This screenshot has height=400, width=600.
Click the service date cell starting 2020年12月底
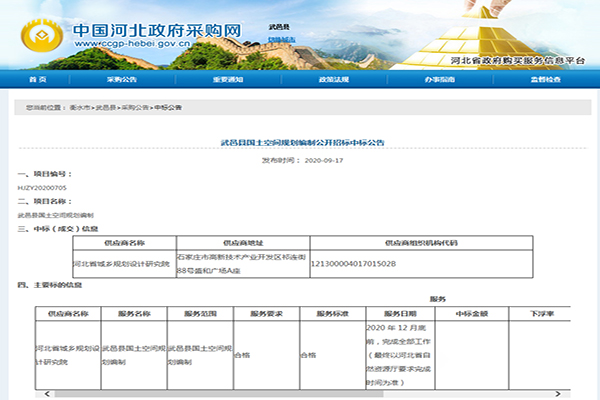click(399, 355)
